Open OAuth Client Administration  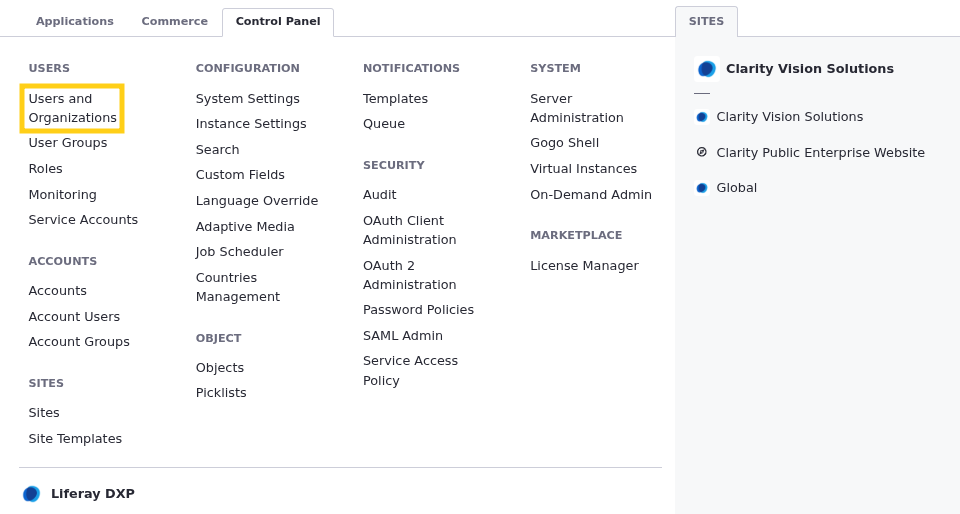(410, 230)
